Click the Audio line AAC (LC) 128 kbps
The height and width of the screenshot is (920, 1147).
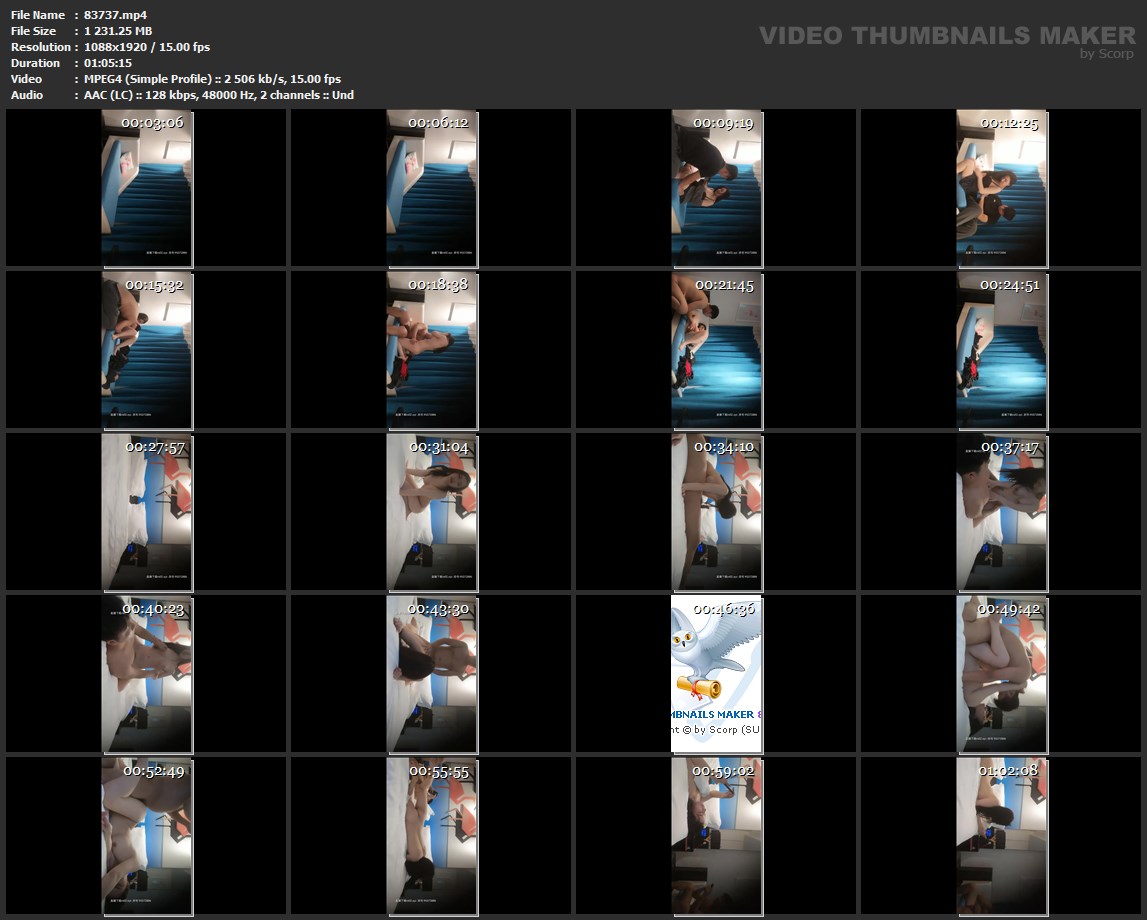pos(219,95)
